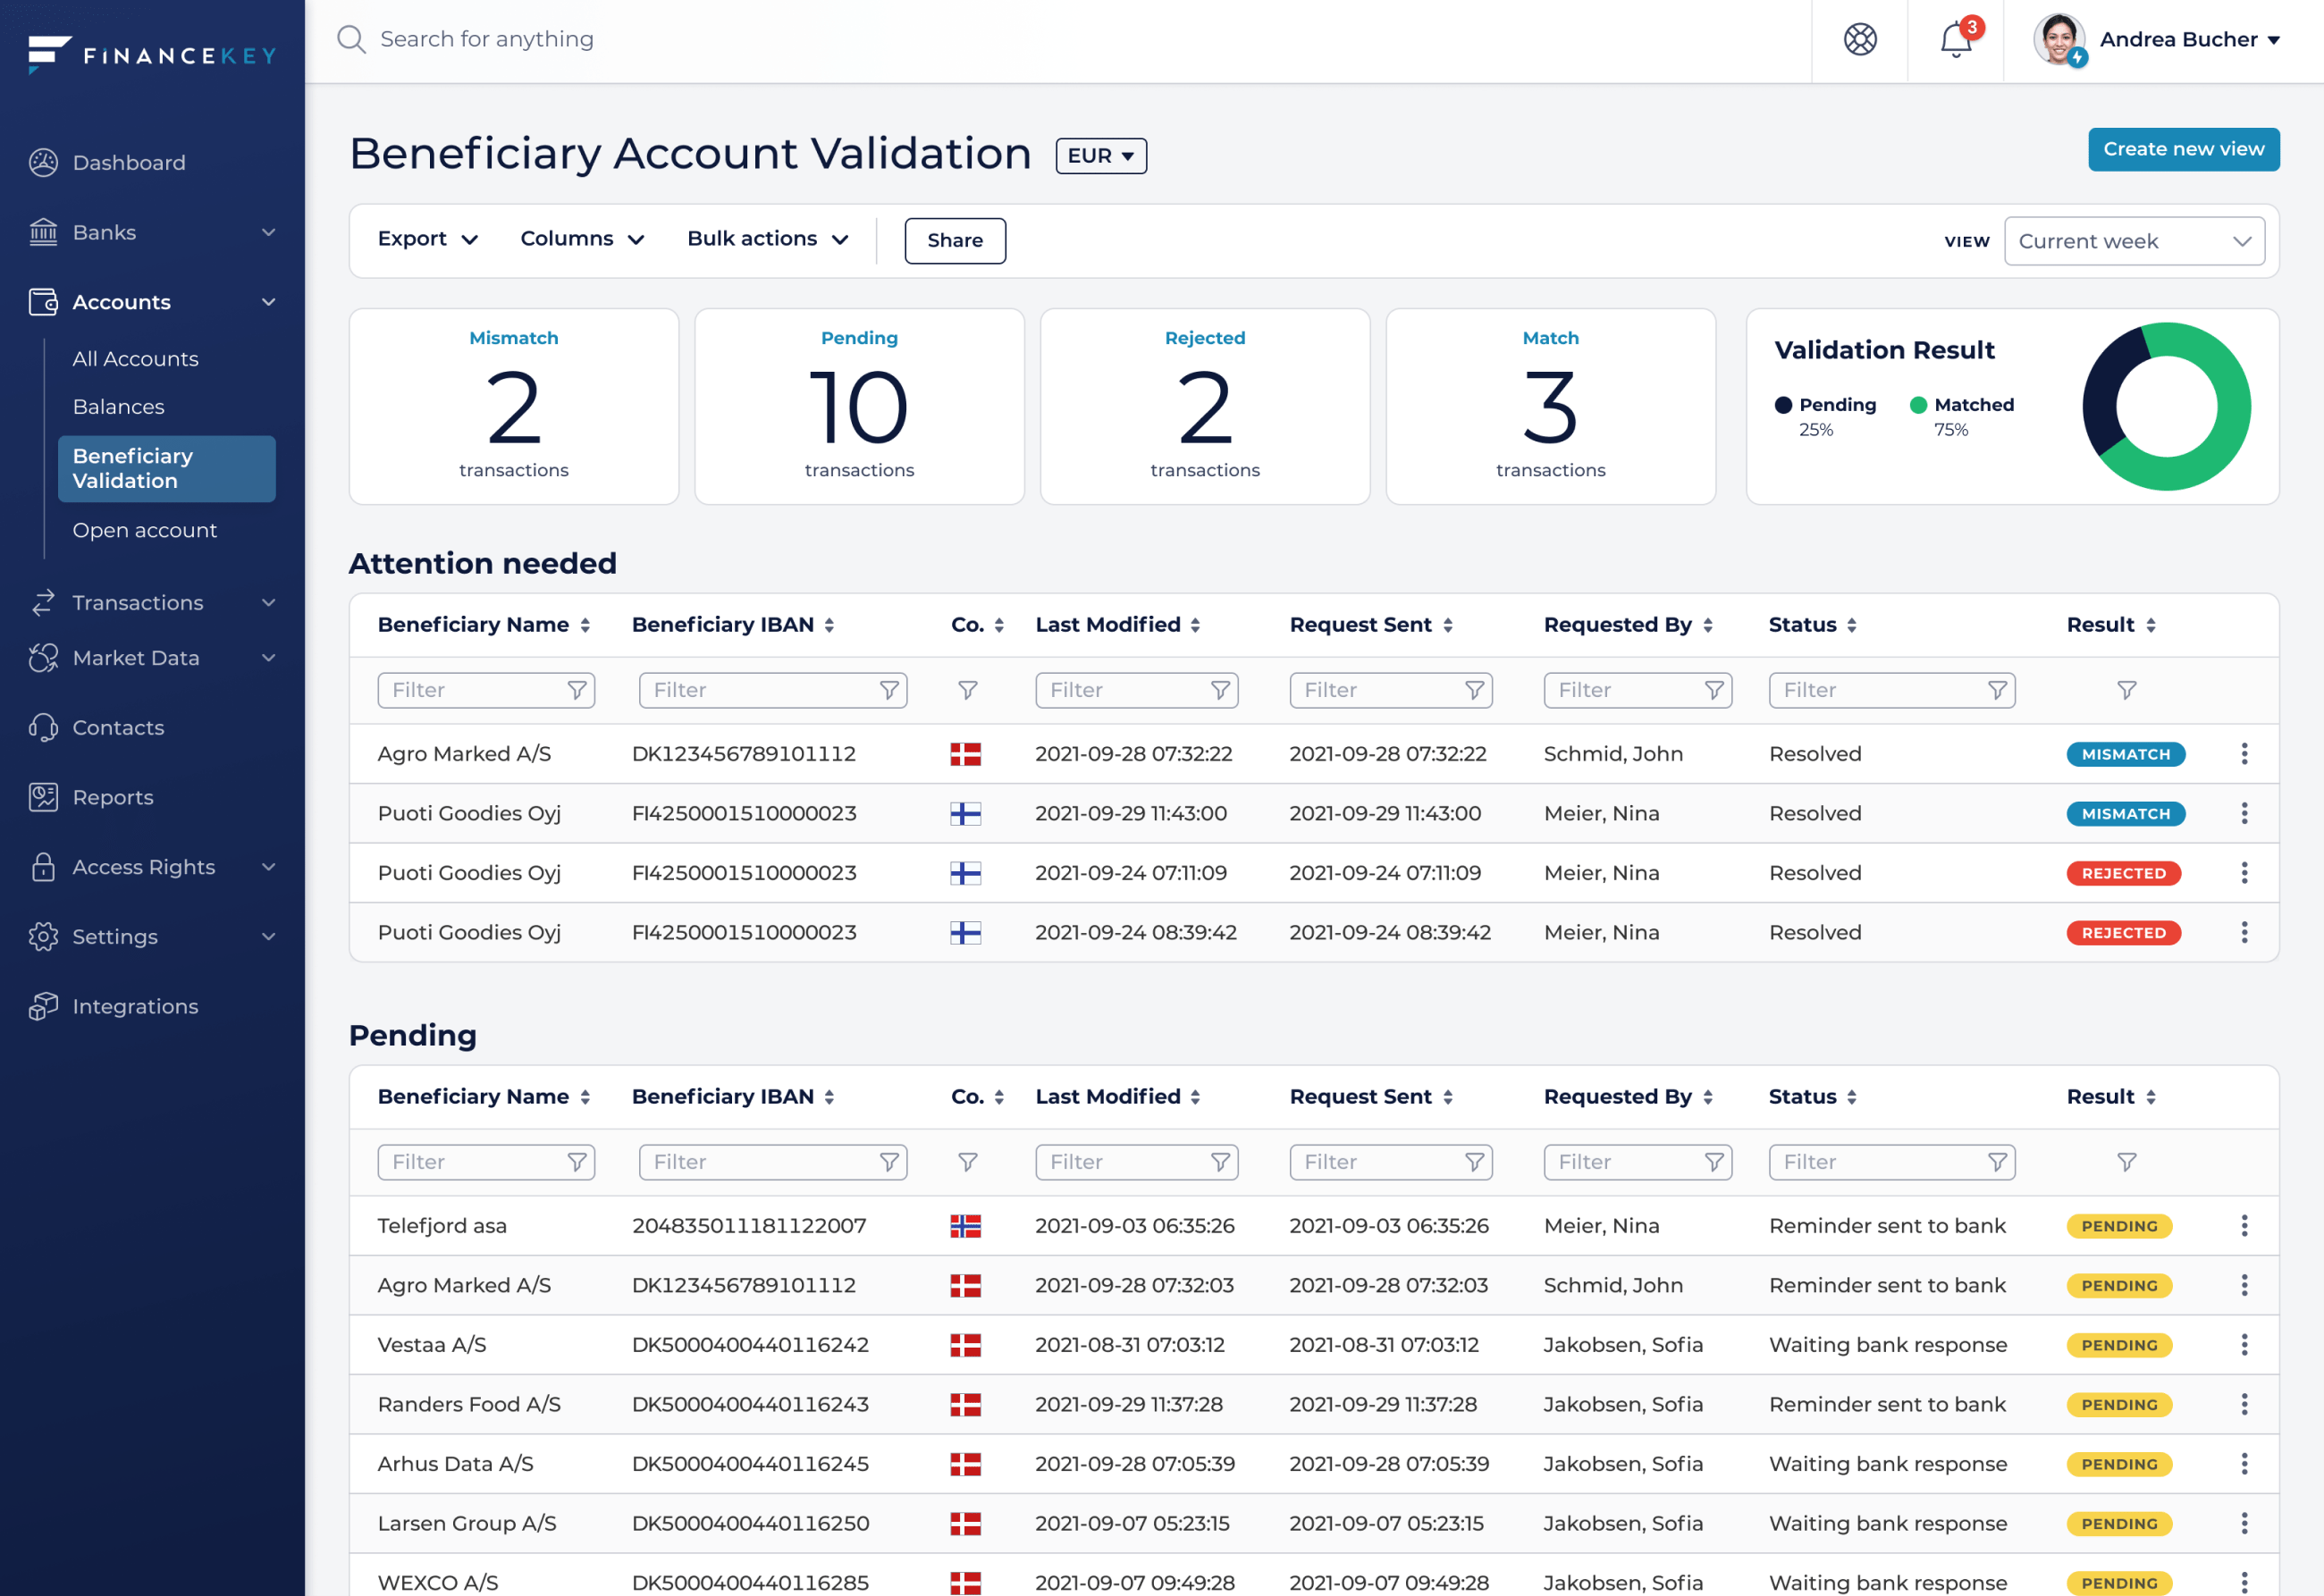The width and height of the screenshot is (2324, 1596).
Task: Expand the Bulk actions dropdown
Action: click(x=767, y=239)
